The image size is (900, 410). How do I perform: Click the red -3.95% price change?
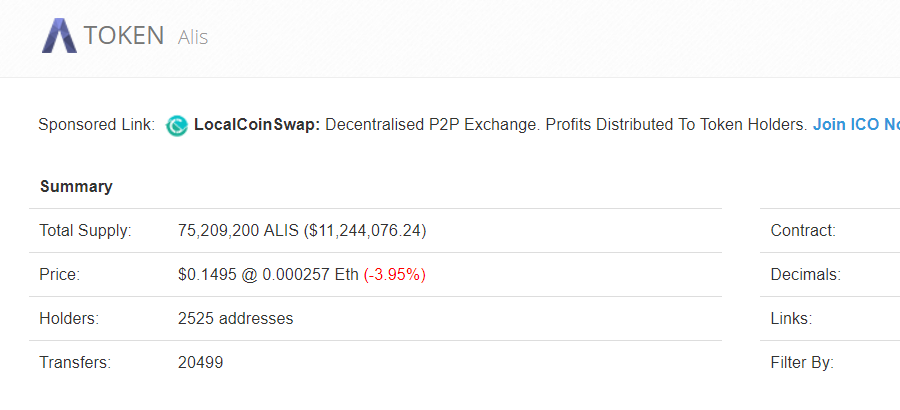[x=394, y=274]
